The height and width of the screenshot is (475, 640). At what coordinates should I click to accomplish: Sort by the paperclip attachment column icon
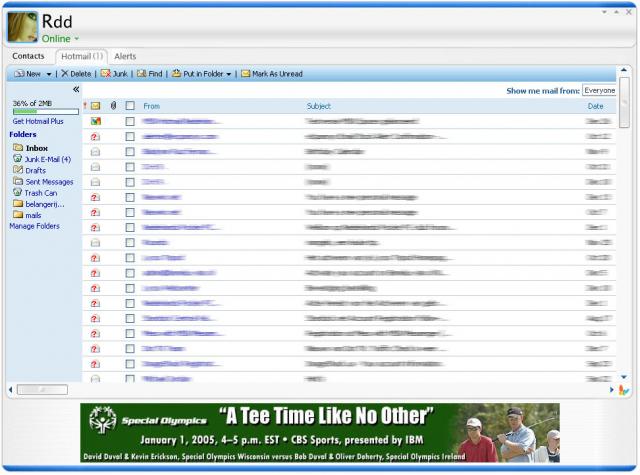pyautogui.click(x=113, y=106)
